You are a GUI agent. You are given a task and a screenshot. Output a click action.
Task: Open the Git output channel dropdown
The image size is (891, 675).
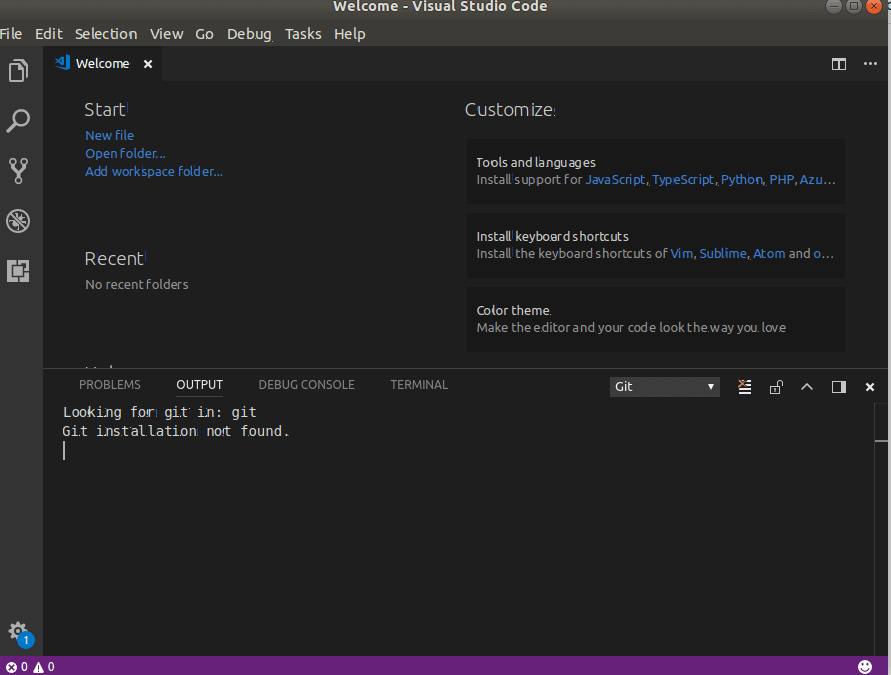(664, 387)
